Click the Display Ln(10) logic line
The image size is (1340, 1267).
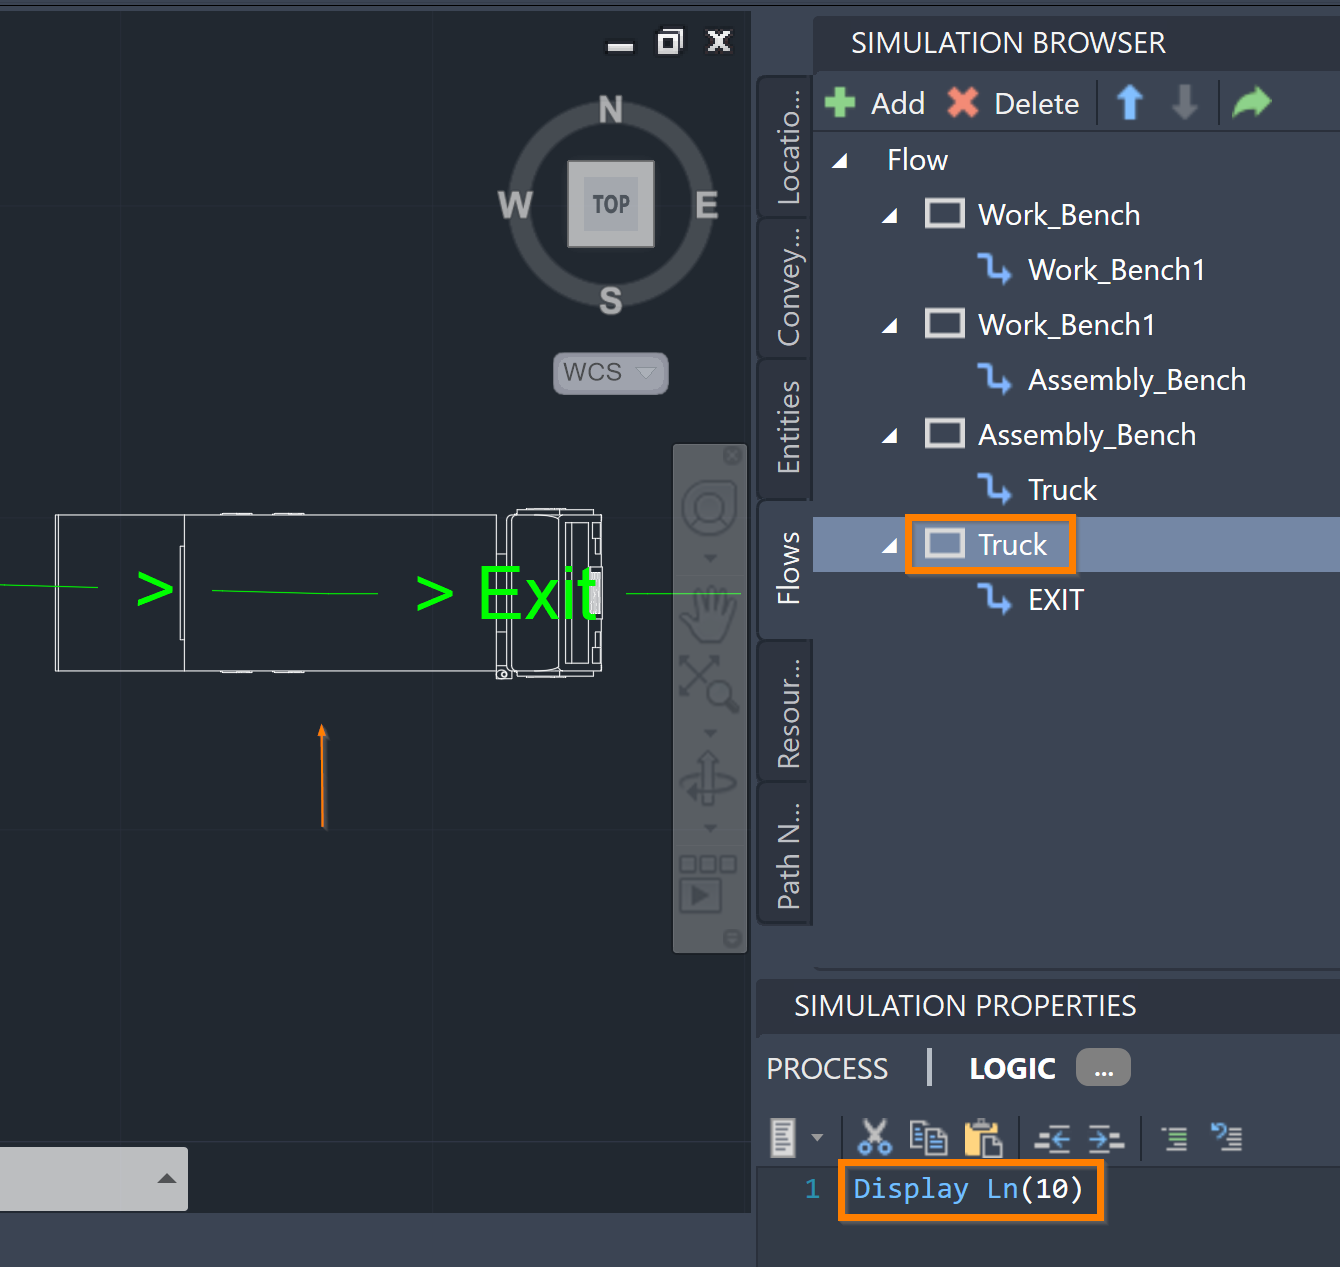coord(968,1188)
